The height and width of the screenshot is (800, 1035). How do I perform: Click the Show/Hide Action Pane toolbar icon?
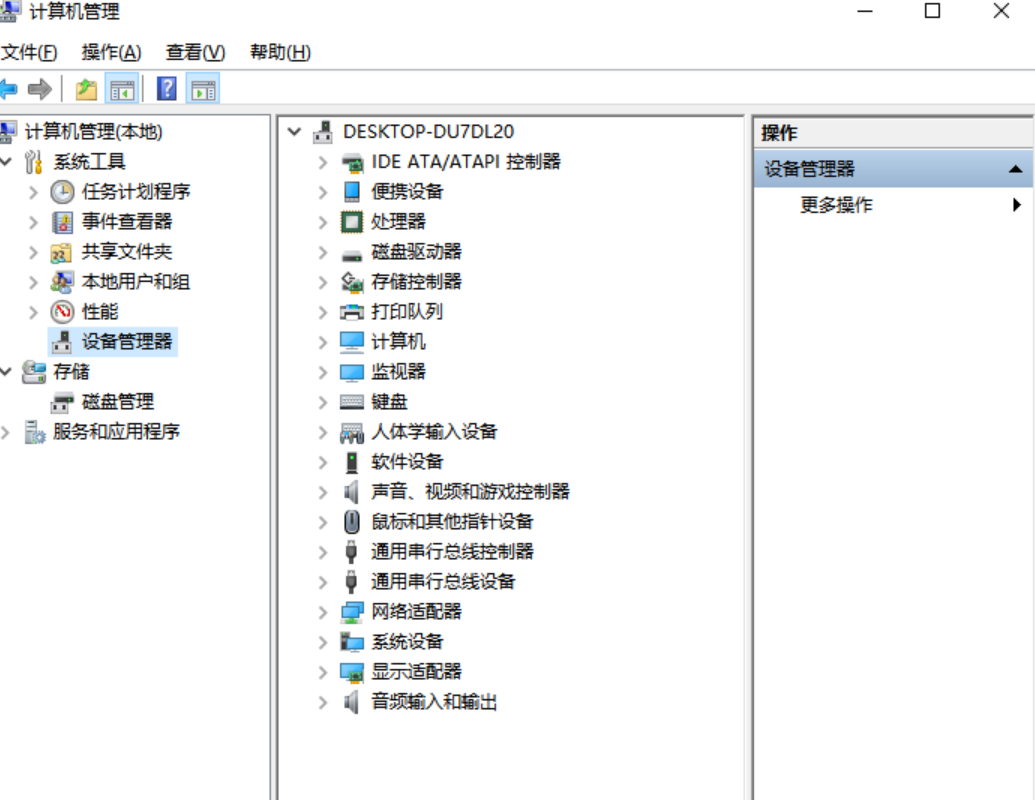(x=203, y=90)
